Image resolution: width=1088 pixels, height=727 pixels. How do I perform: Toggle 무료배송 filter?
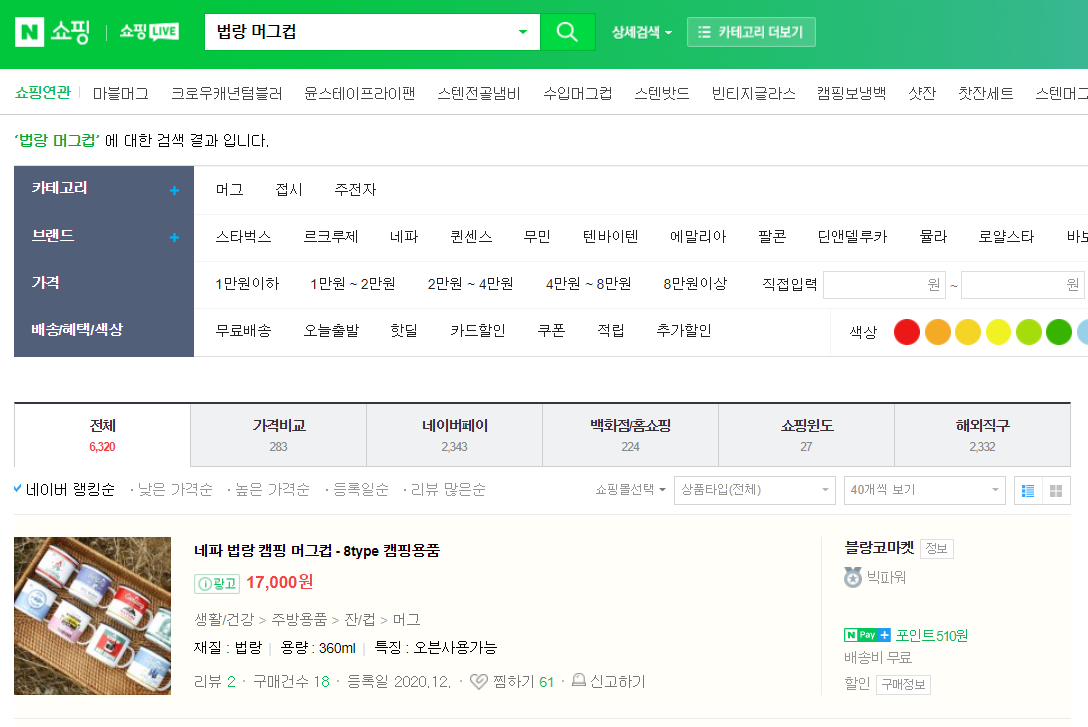pos(244,331)
